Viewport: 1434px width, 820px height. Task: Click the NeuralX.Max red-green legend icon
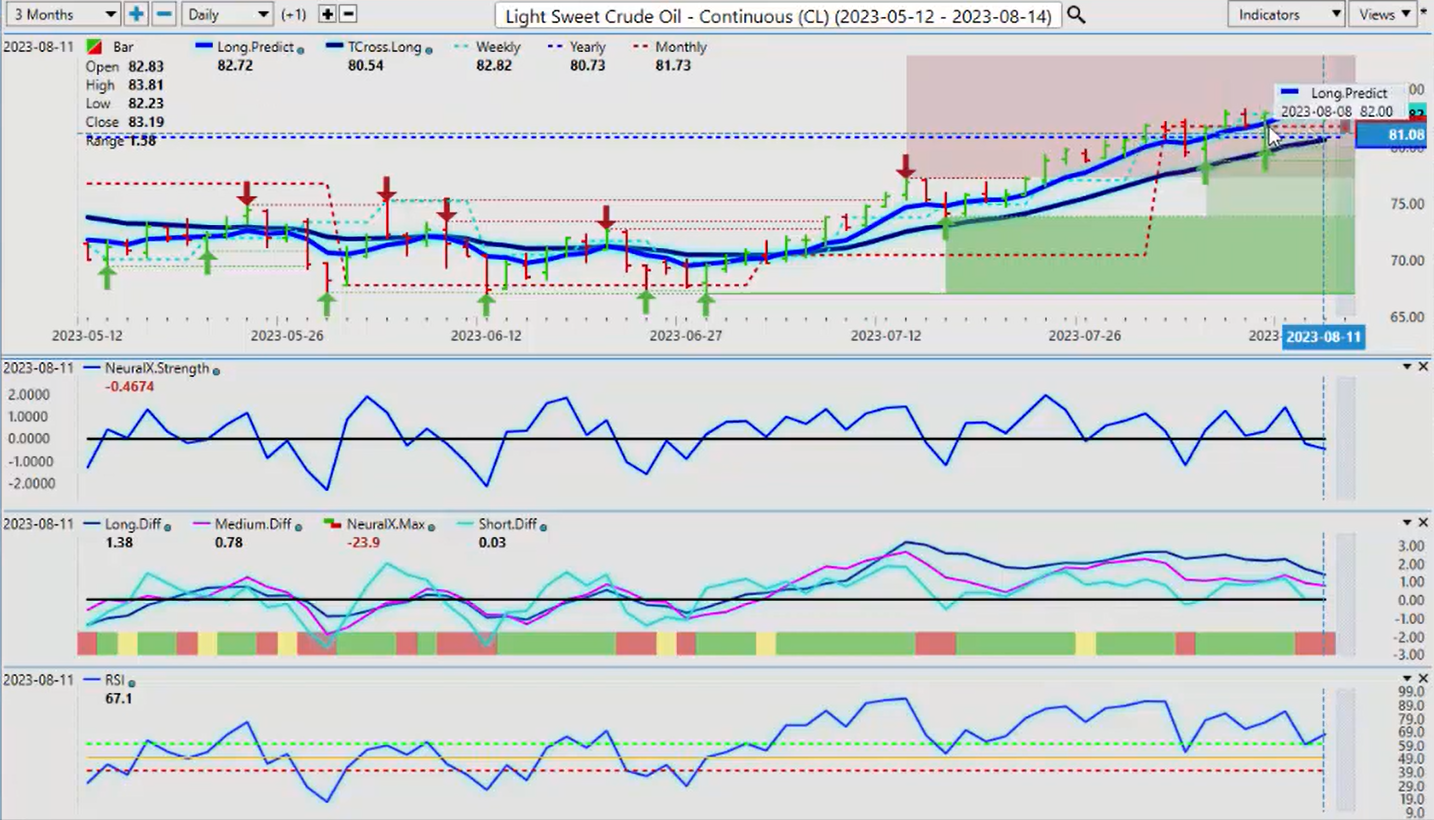tap(333, 524)
